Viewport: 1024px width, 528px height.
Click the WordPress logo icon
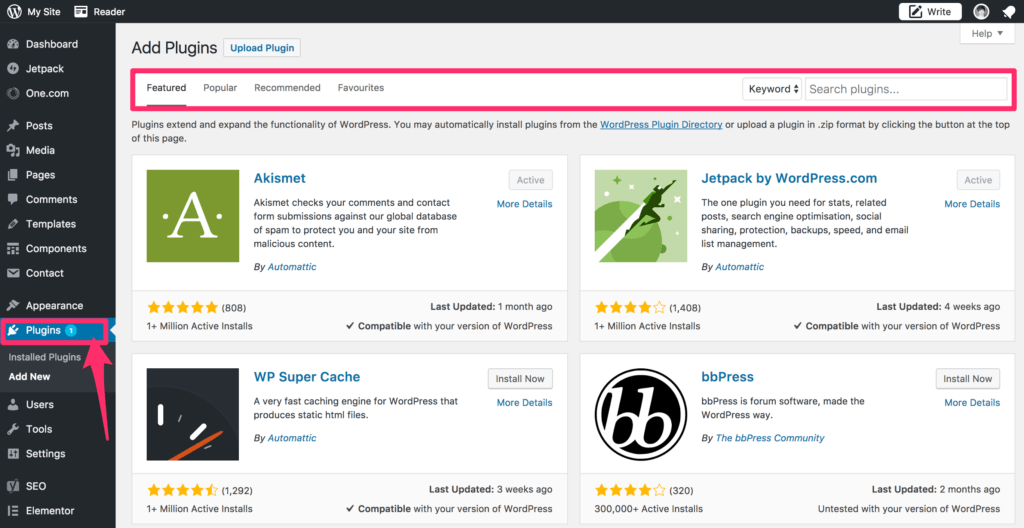point(14,11)
